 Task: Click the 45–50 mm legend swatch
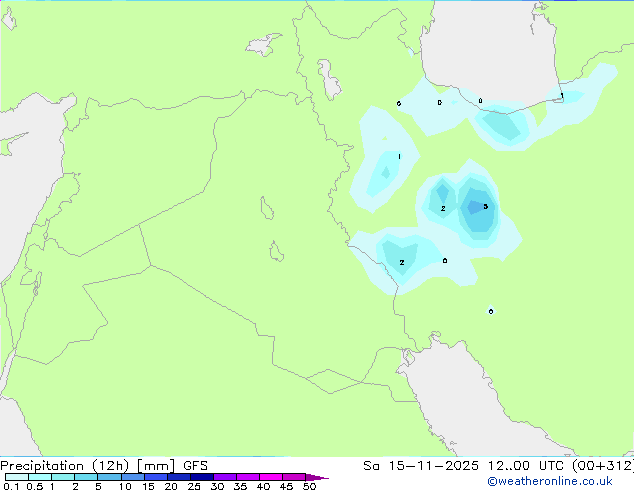[x=294, y=477]
